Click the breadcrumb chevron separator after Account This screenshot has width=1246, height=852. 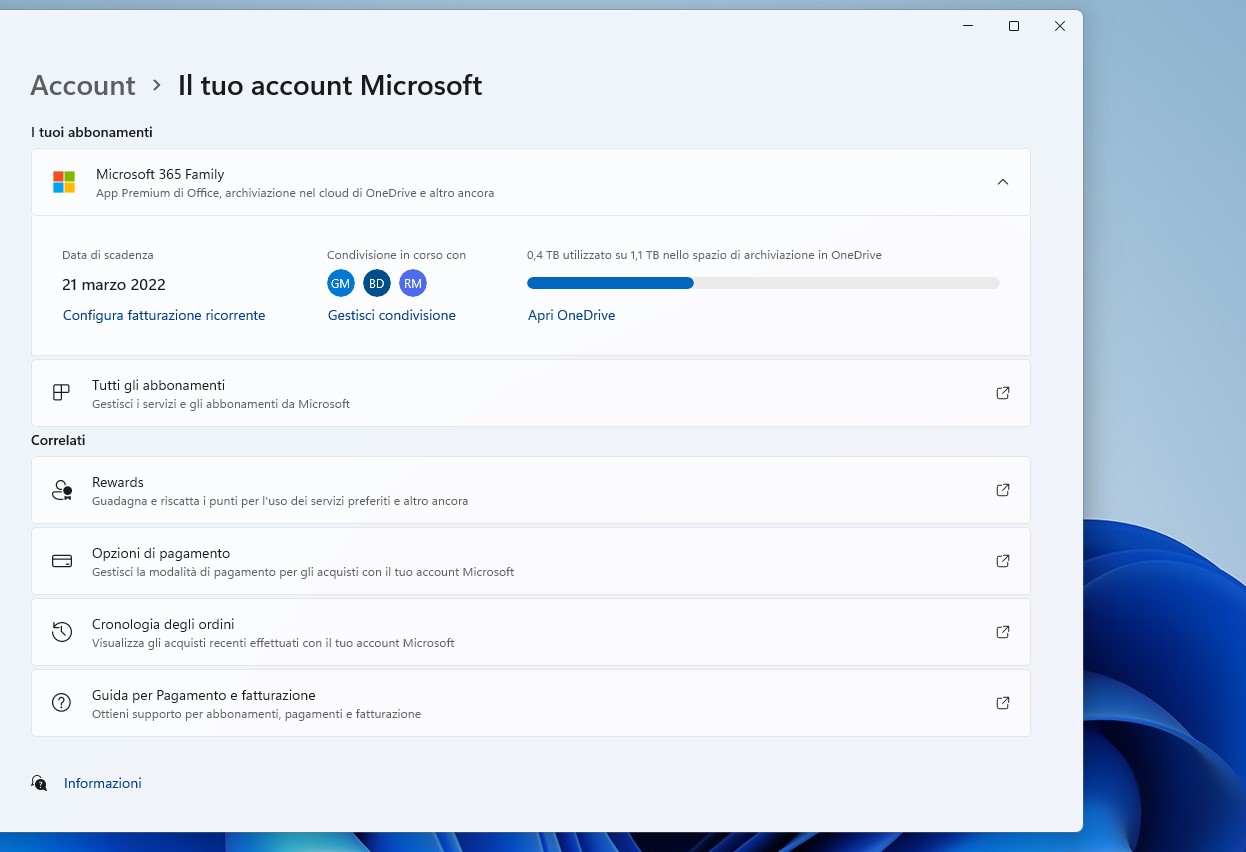[156, 85]
